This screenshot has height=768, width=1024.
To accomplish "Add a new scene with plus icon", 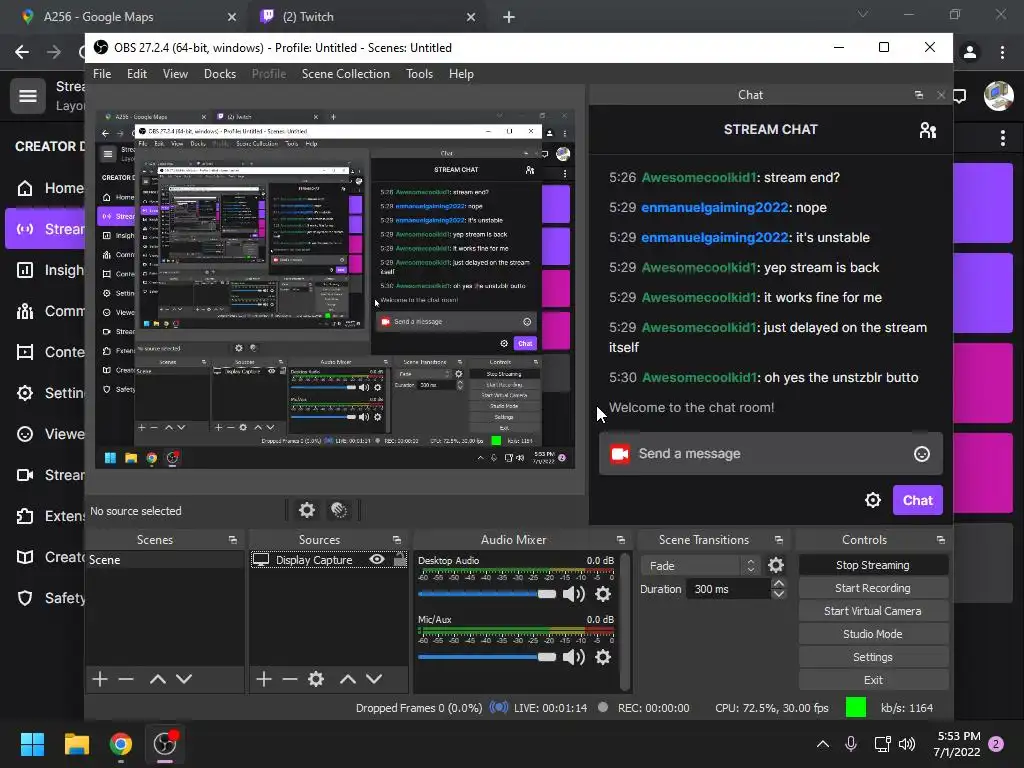I will pos(100,679).
